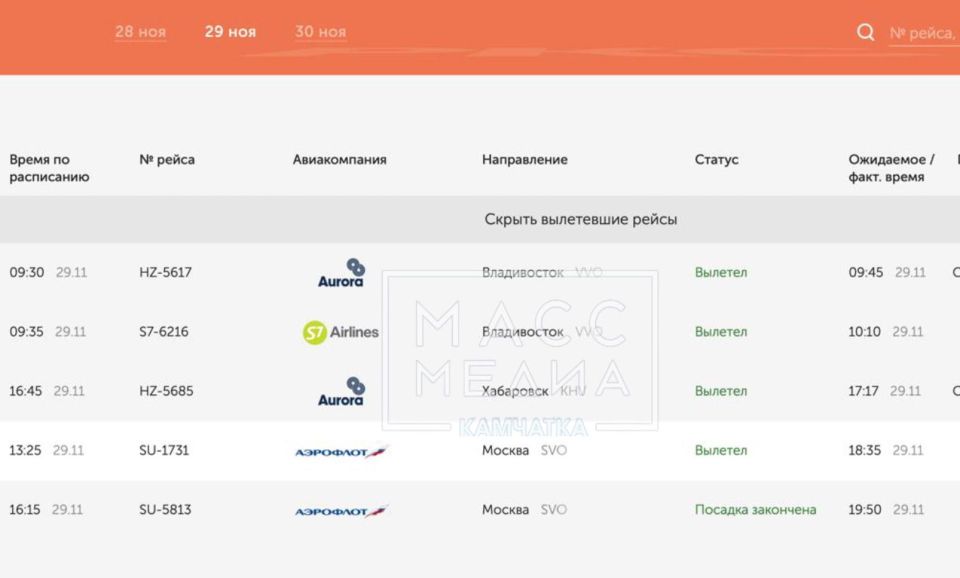The width and height of the screenshot is (960, 578).
Task: Click the expected time 19:50 entry
Action: [869, 509]
